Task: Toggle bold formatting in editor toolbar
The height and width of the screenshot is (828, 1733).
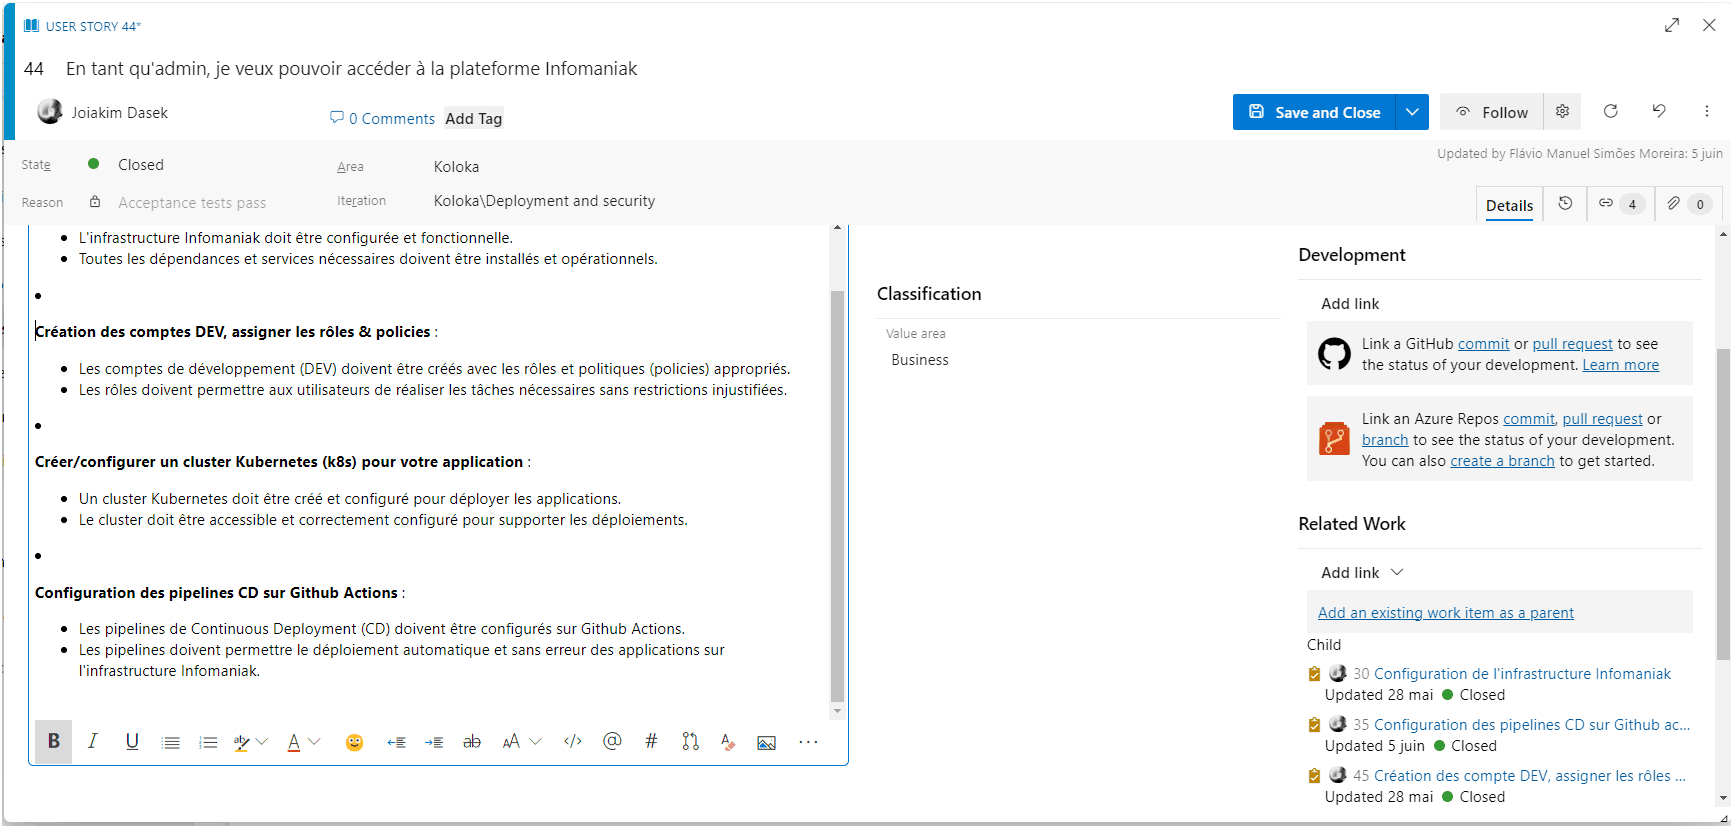Action: click(x=54, y=741)
